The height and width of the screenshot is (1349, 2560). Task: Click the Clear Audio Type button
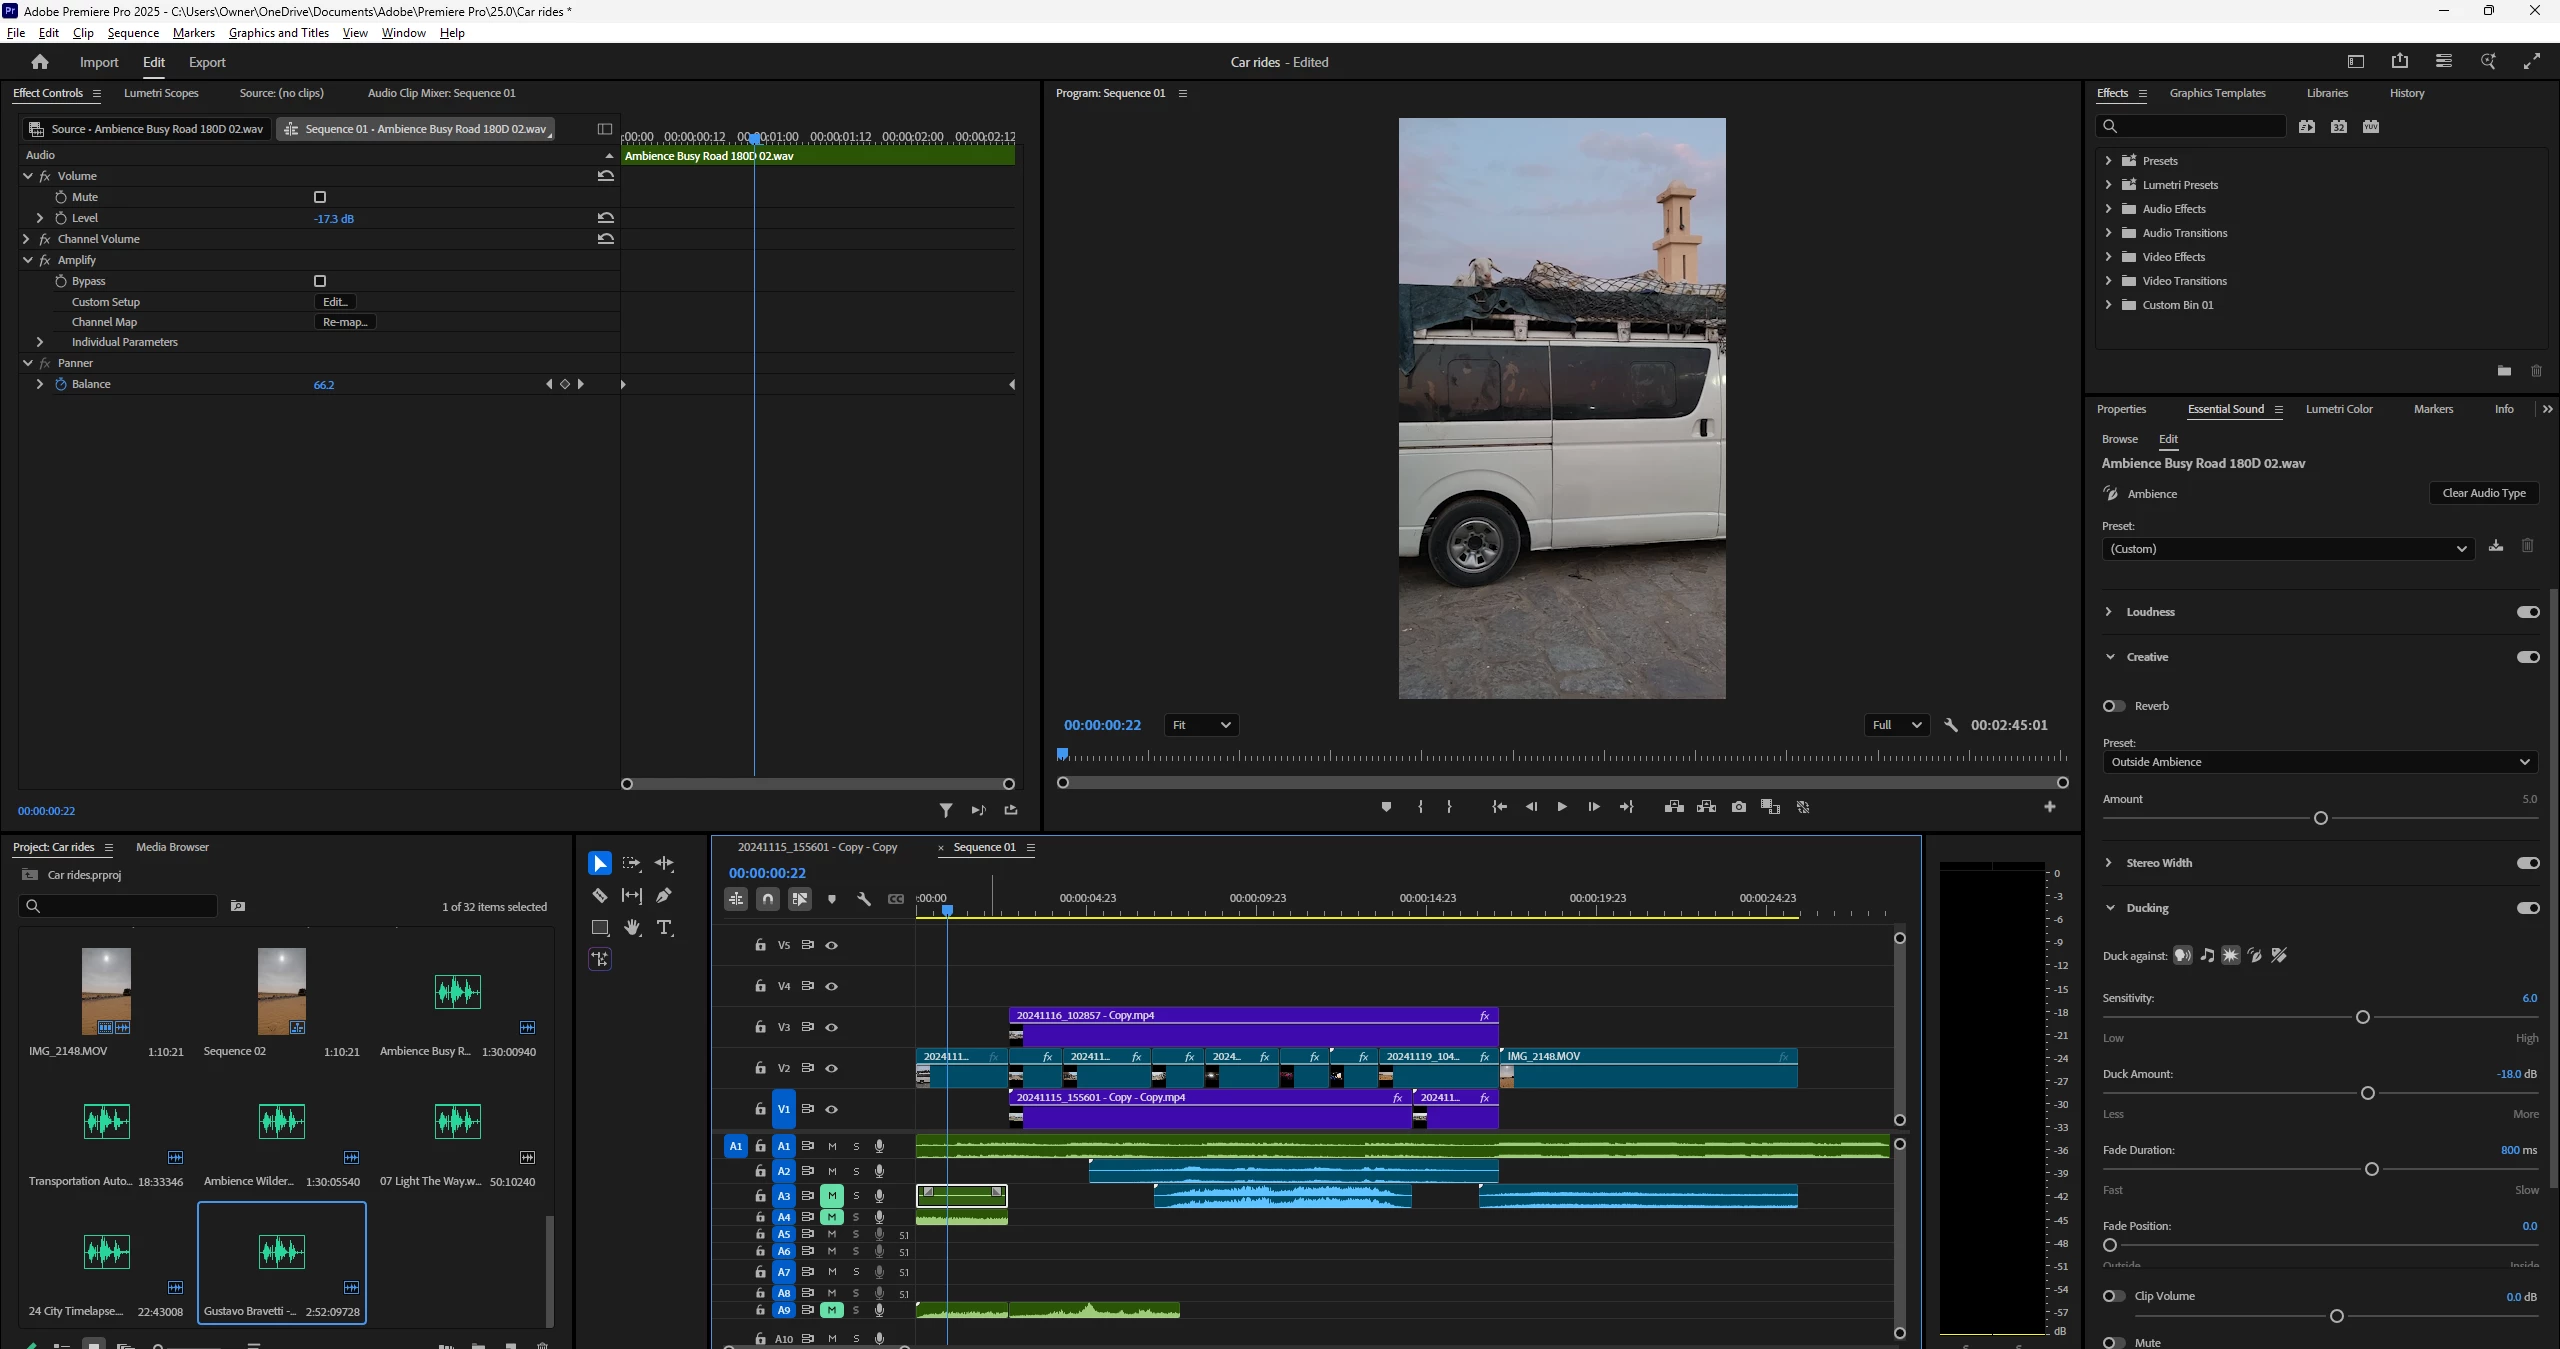(x=2483, y=493)
